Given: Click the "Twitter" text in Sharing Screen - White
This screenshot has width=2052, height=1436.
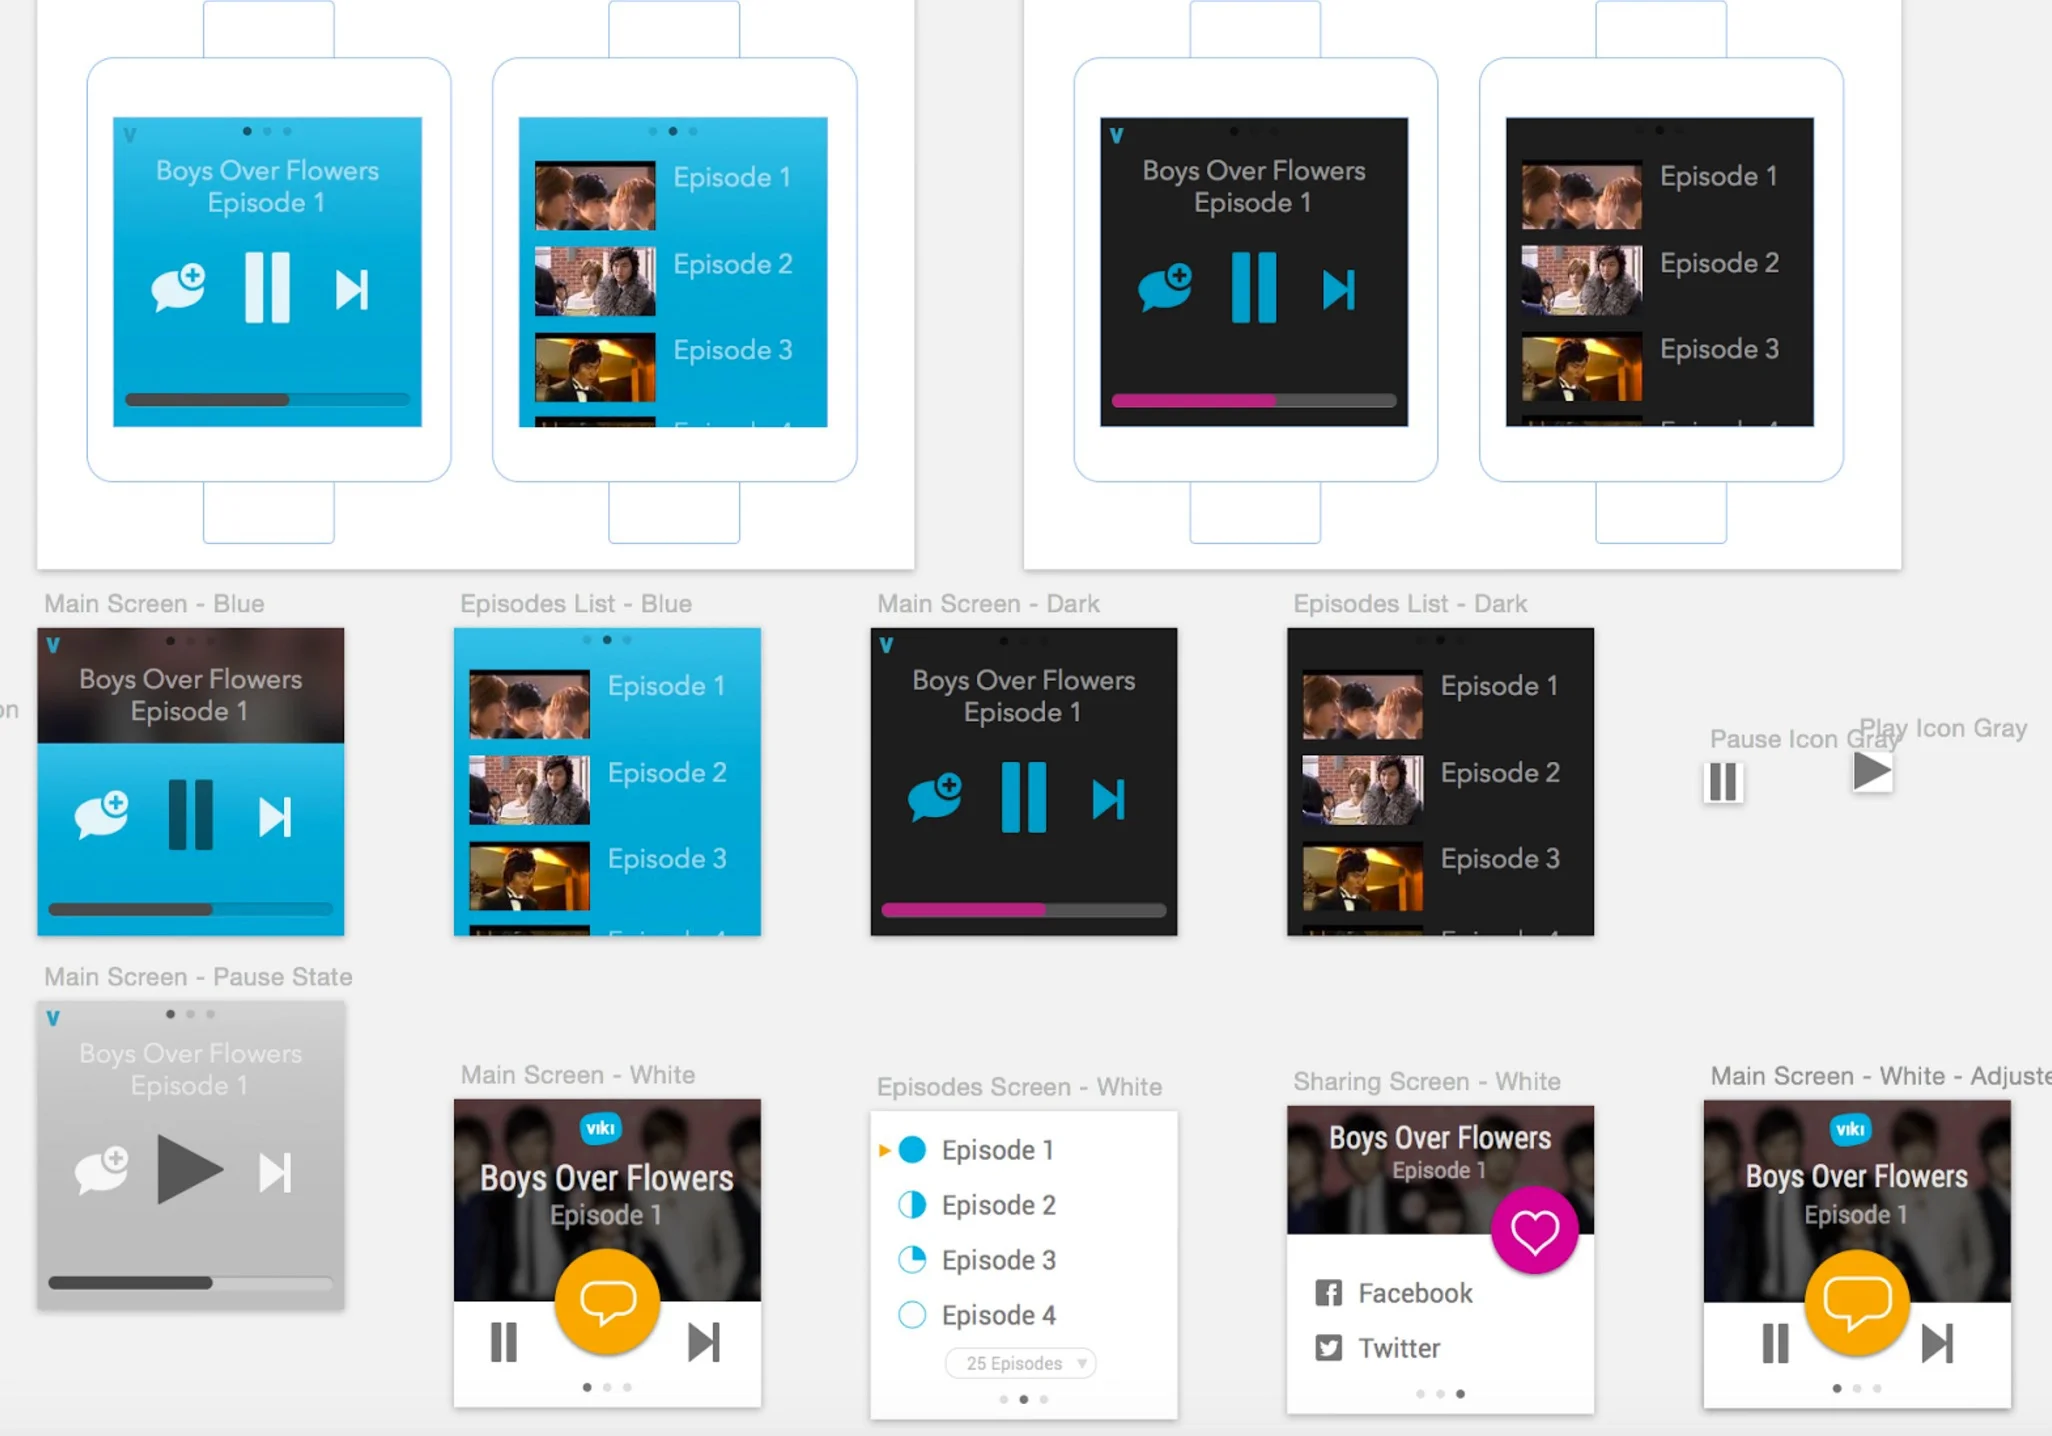Looking at the screenshot, I should coord(1399,1348).
